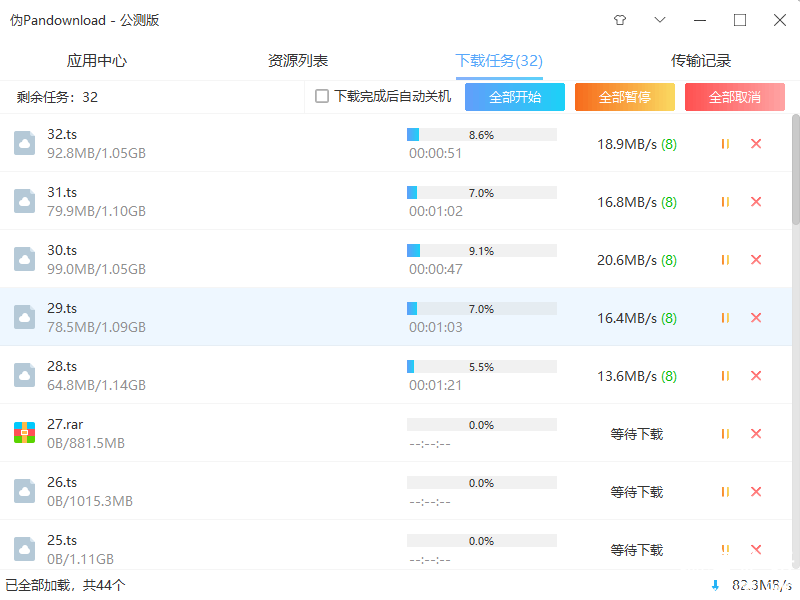Pause the 29.ts download

tap(725, 318)
